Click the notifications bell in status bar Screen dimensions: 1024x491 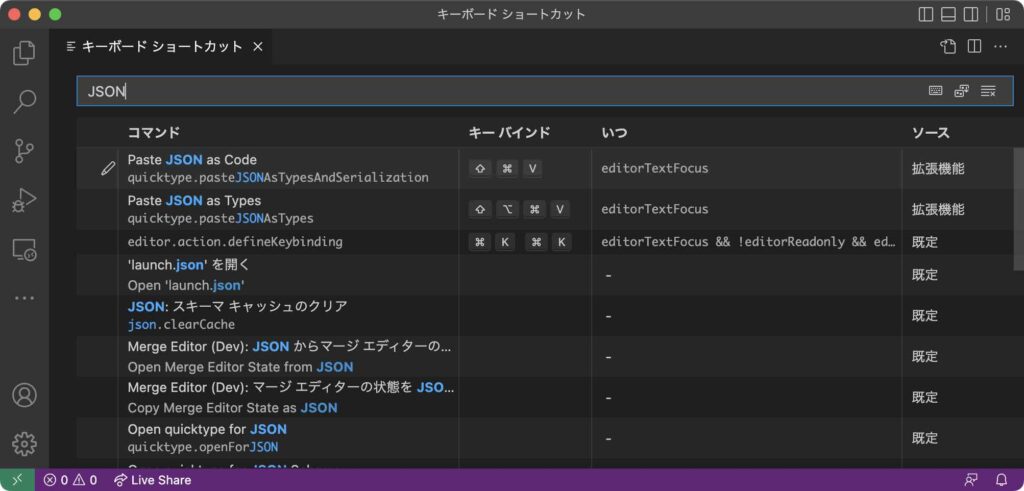1001,480
